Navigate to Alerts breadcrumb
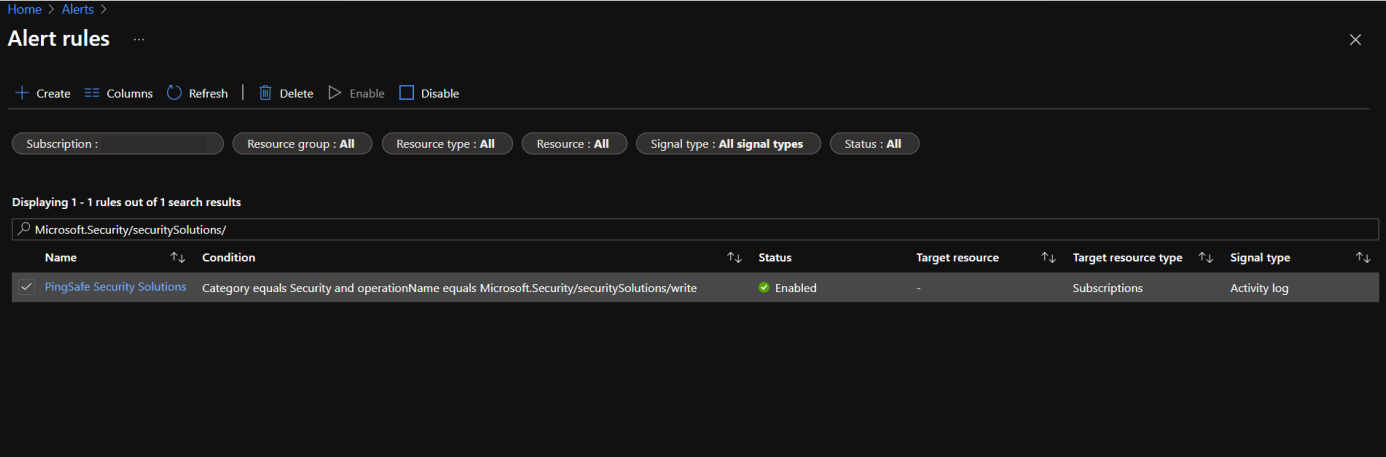This screenshot has height=457, width=1386. 77,9
